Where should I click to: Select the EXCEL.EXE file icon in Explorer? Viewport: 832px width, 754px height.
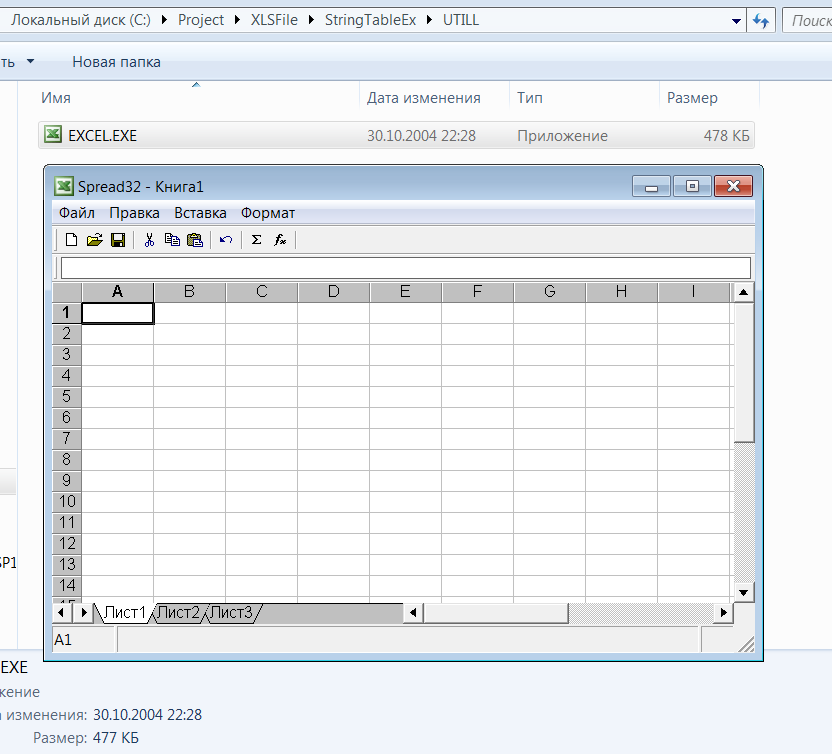(53, 135)
